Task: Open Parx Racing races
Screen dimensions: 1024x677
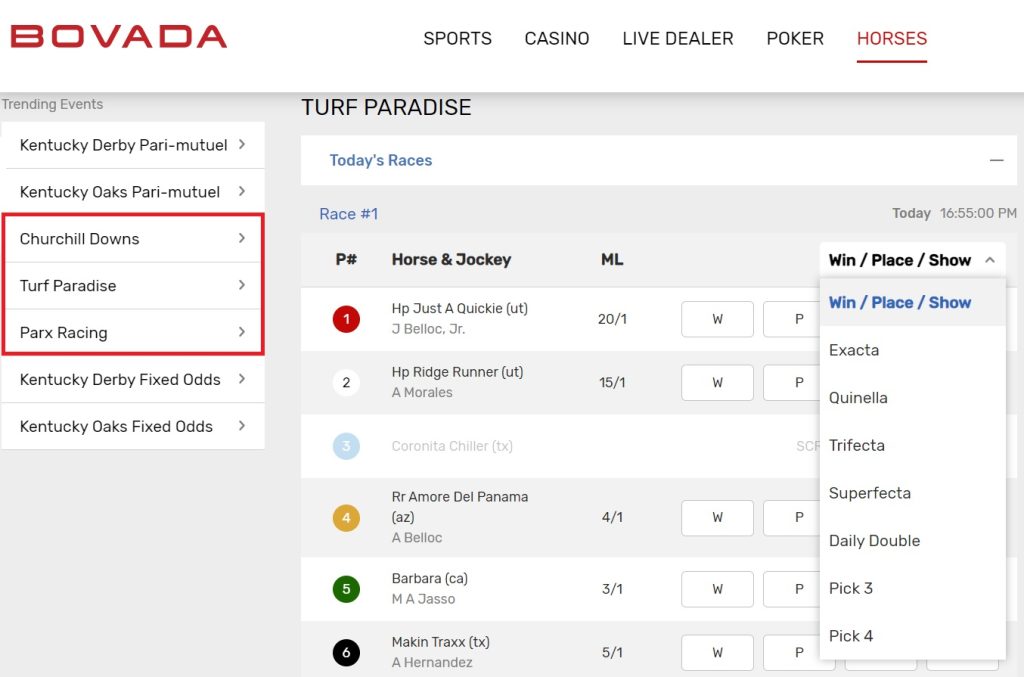Action: click(133, 332)
